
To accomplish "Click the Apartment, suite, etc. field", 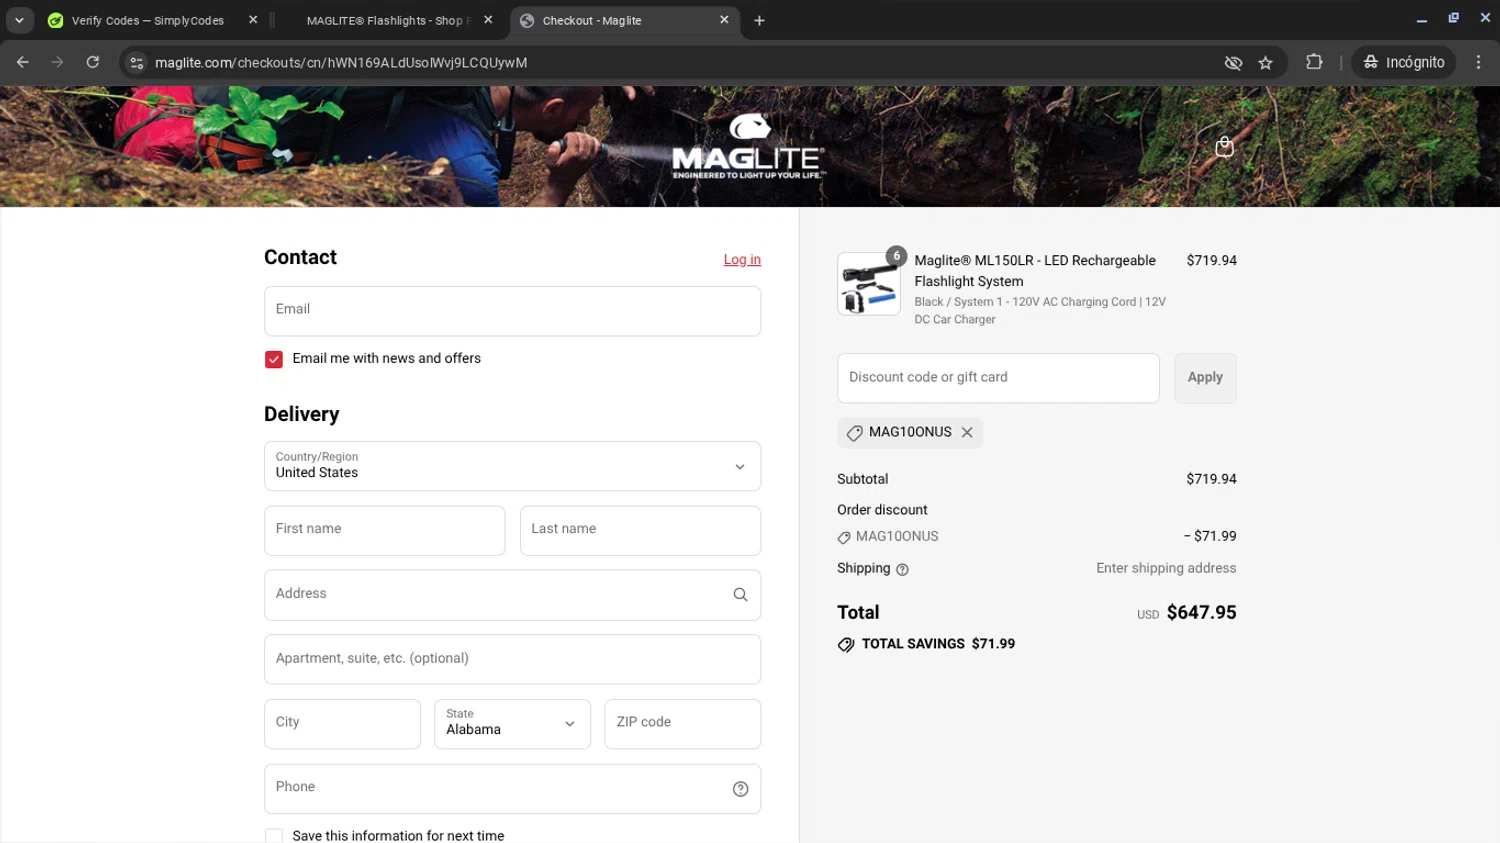I will tap(512, 659).
